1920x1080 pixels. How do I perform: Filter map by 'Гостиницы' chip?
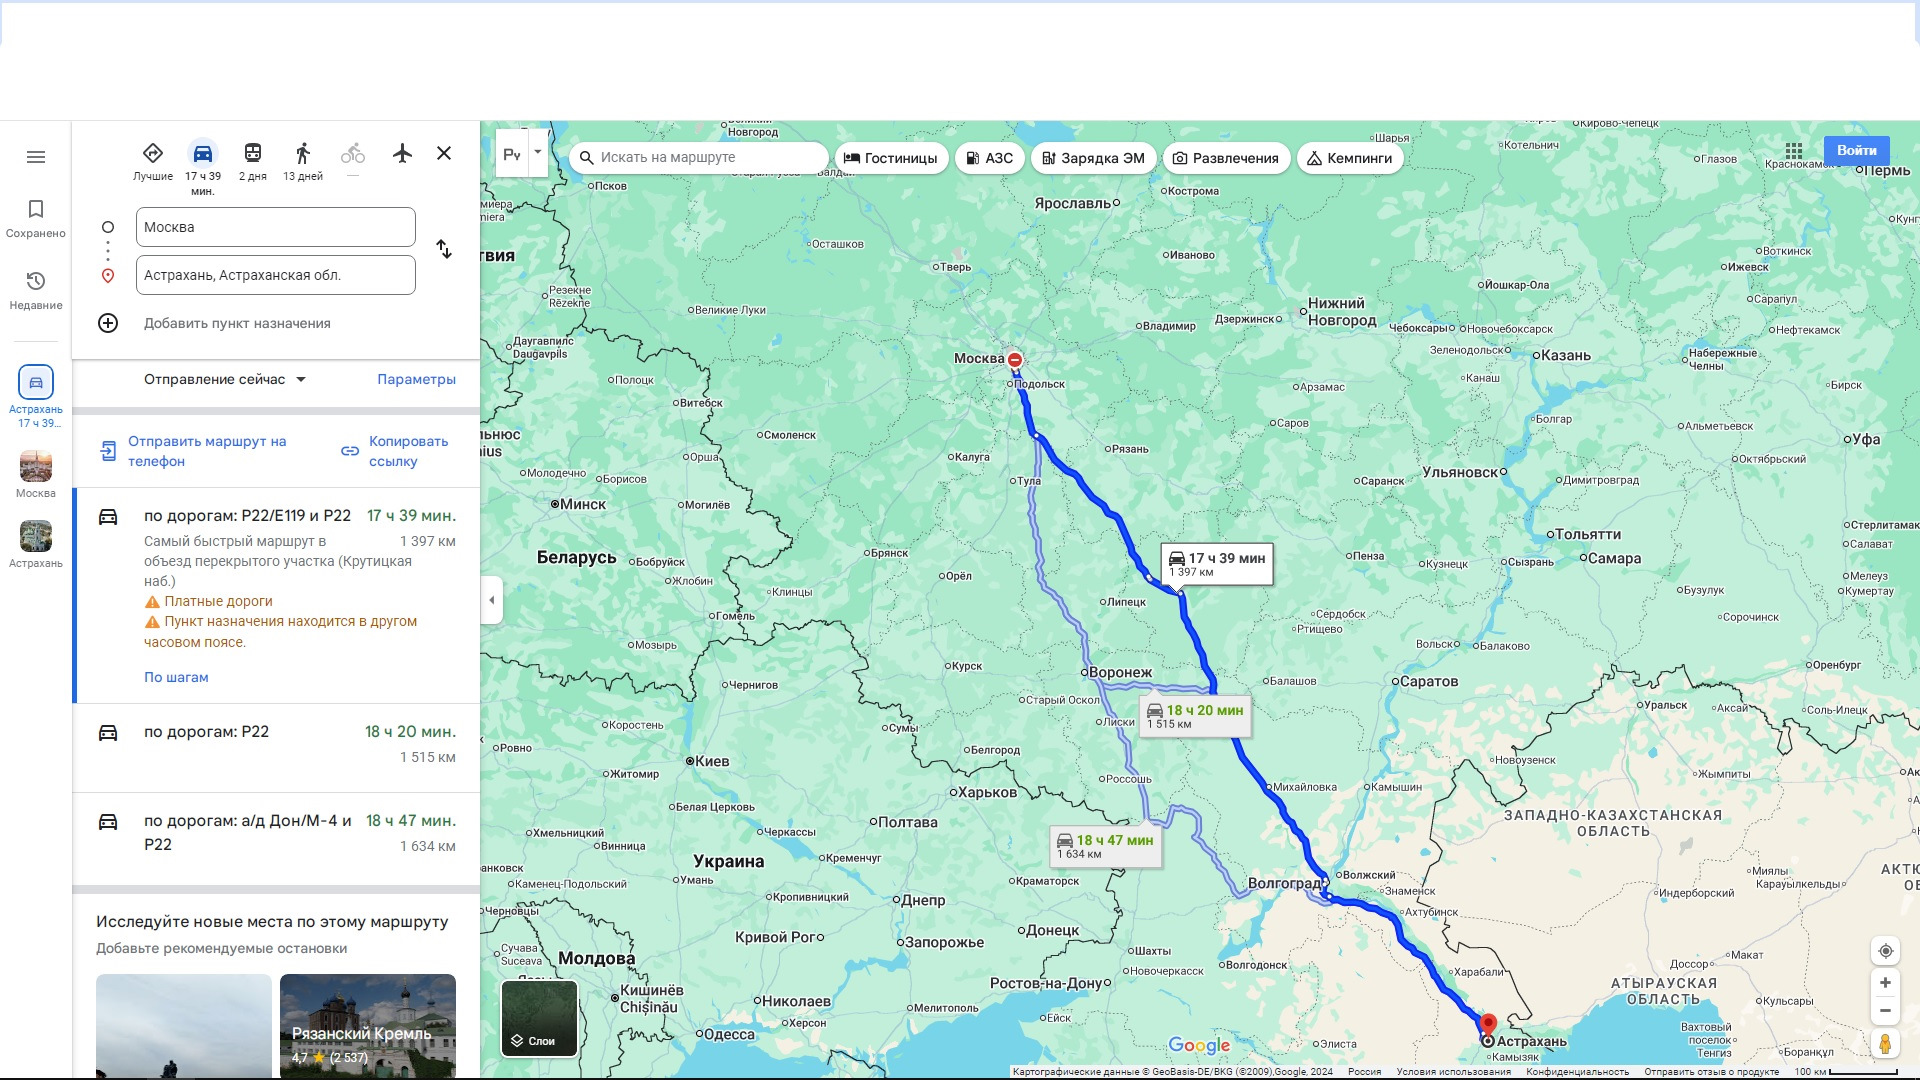[x=891, y=158]
